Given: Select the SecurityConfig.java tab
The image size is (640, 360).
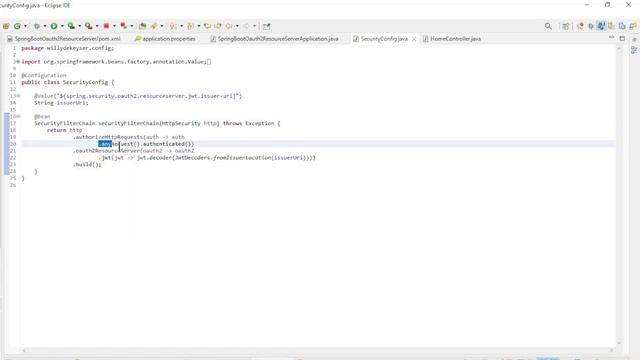Looking at the screenshot, I should click(x=384, y=39).
